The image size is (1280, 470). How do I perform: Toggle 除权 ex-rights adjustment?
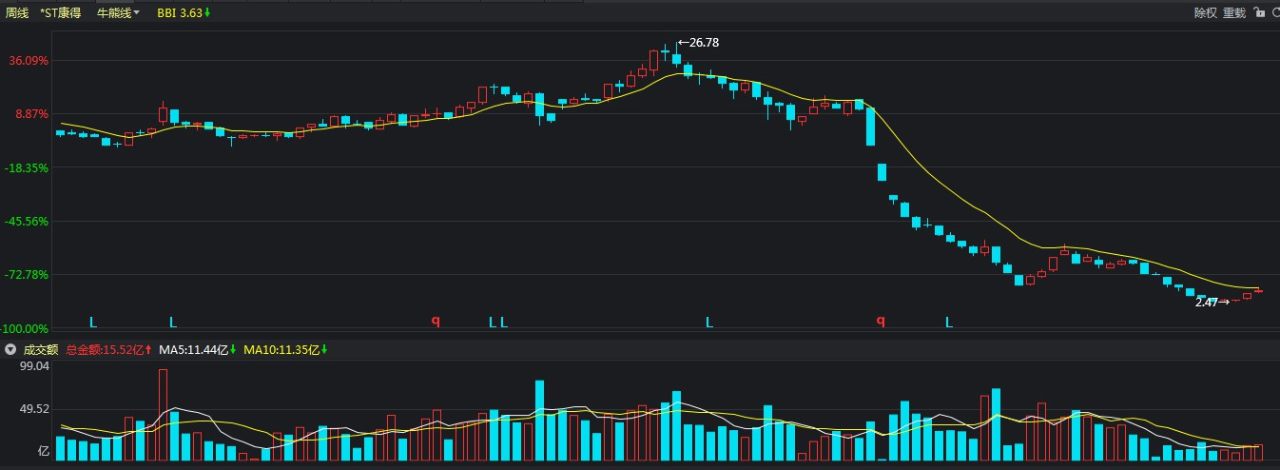1205,13
